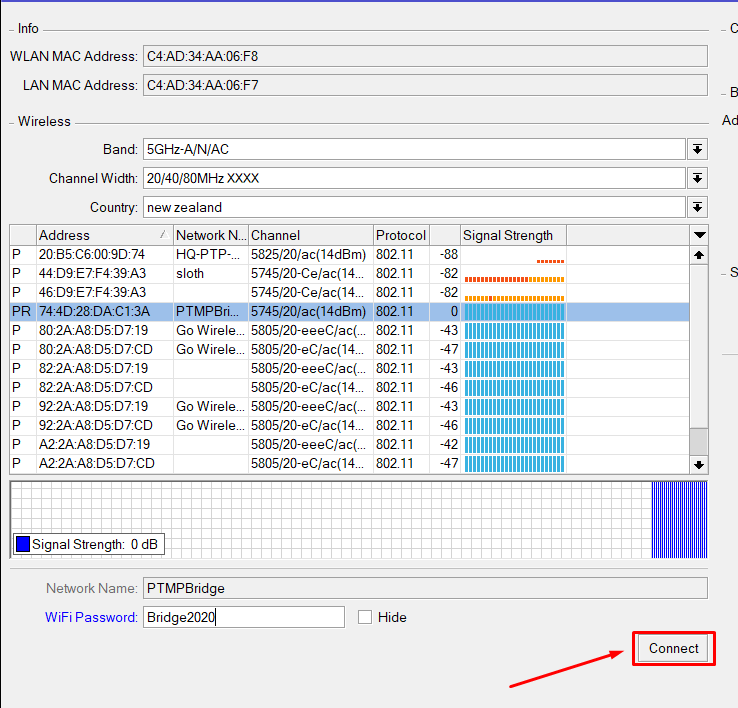738x708 pixels.
Task: Click the WLAN MAC Address field
Action: [x=424, y=56]
